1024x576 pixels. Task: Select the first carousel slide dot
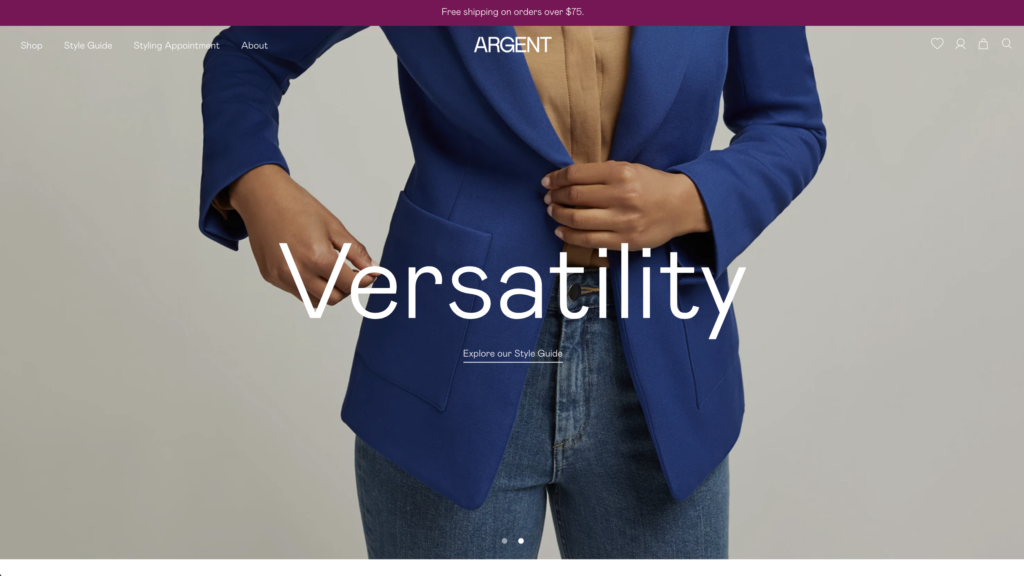tap(504, 541)
